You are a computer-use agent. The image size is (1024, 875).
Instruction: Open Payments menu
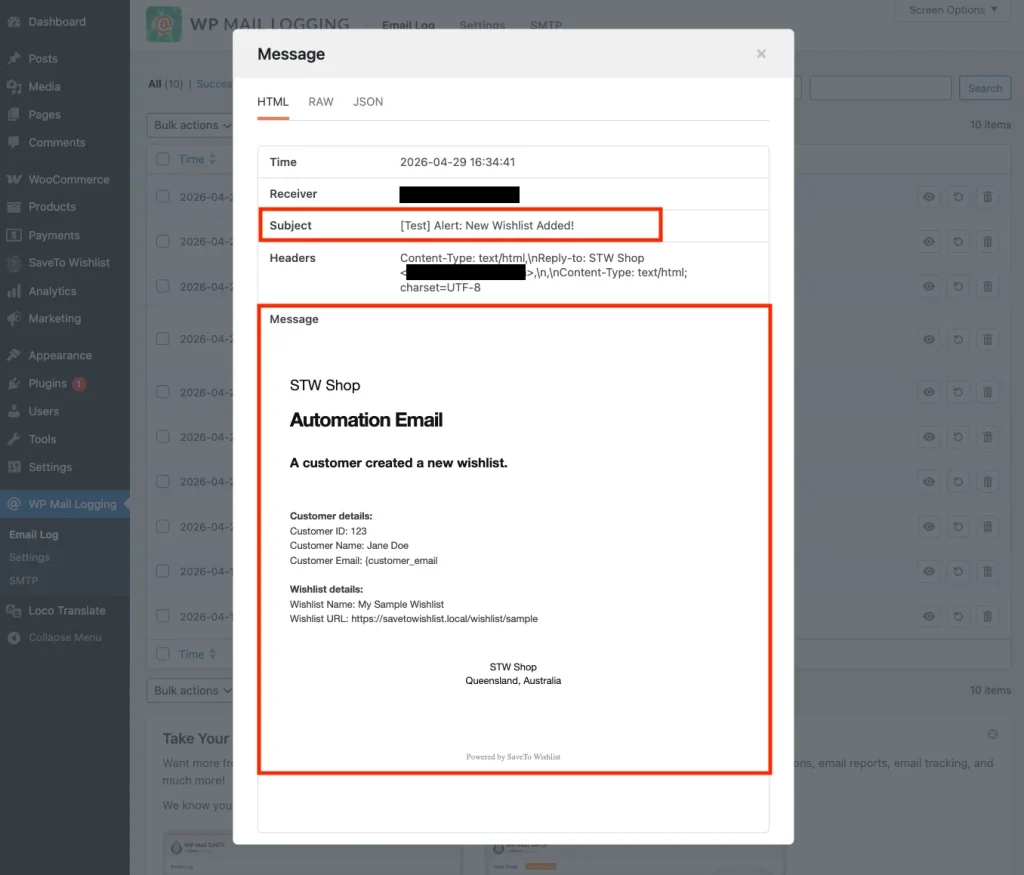(x=54, y=235)
